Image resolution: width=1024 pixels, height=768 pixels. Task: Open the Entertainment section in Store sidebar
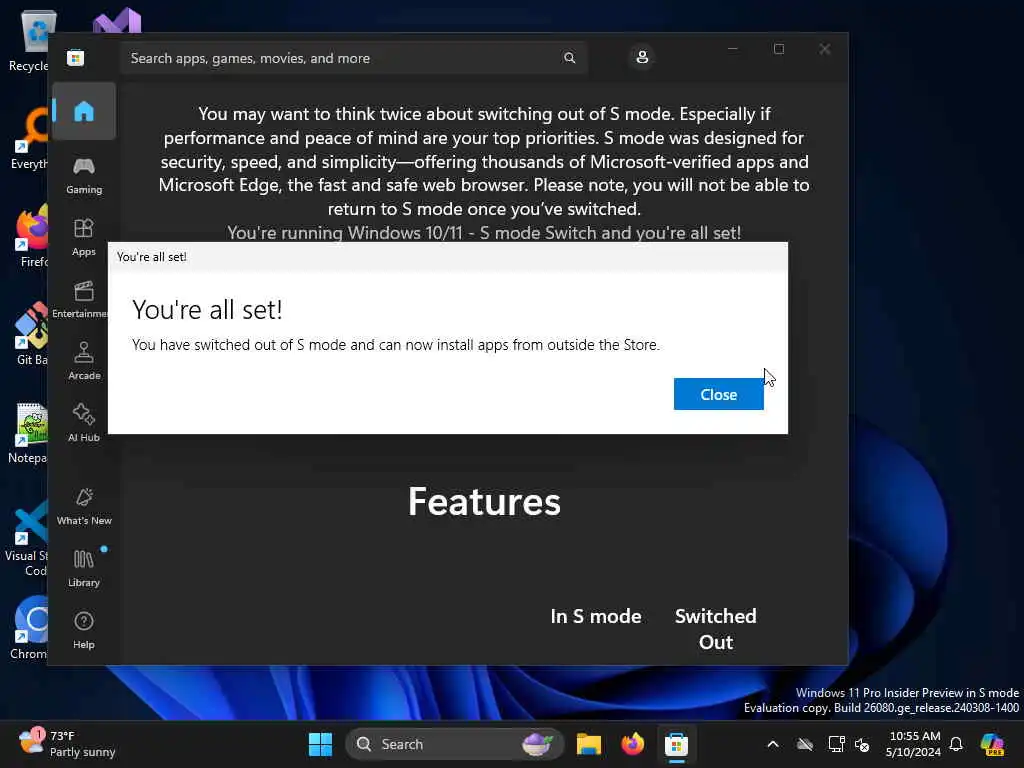tap(80, 300)
